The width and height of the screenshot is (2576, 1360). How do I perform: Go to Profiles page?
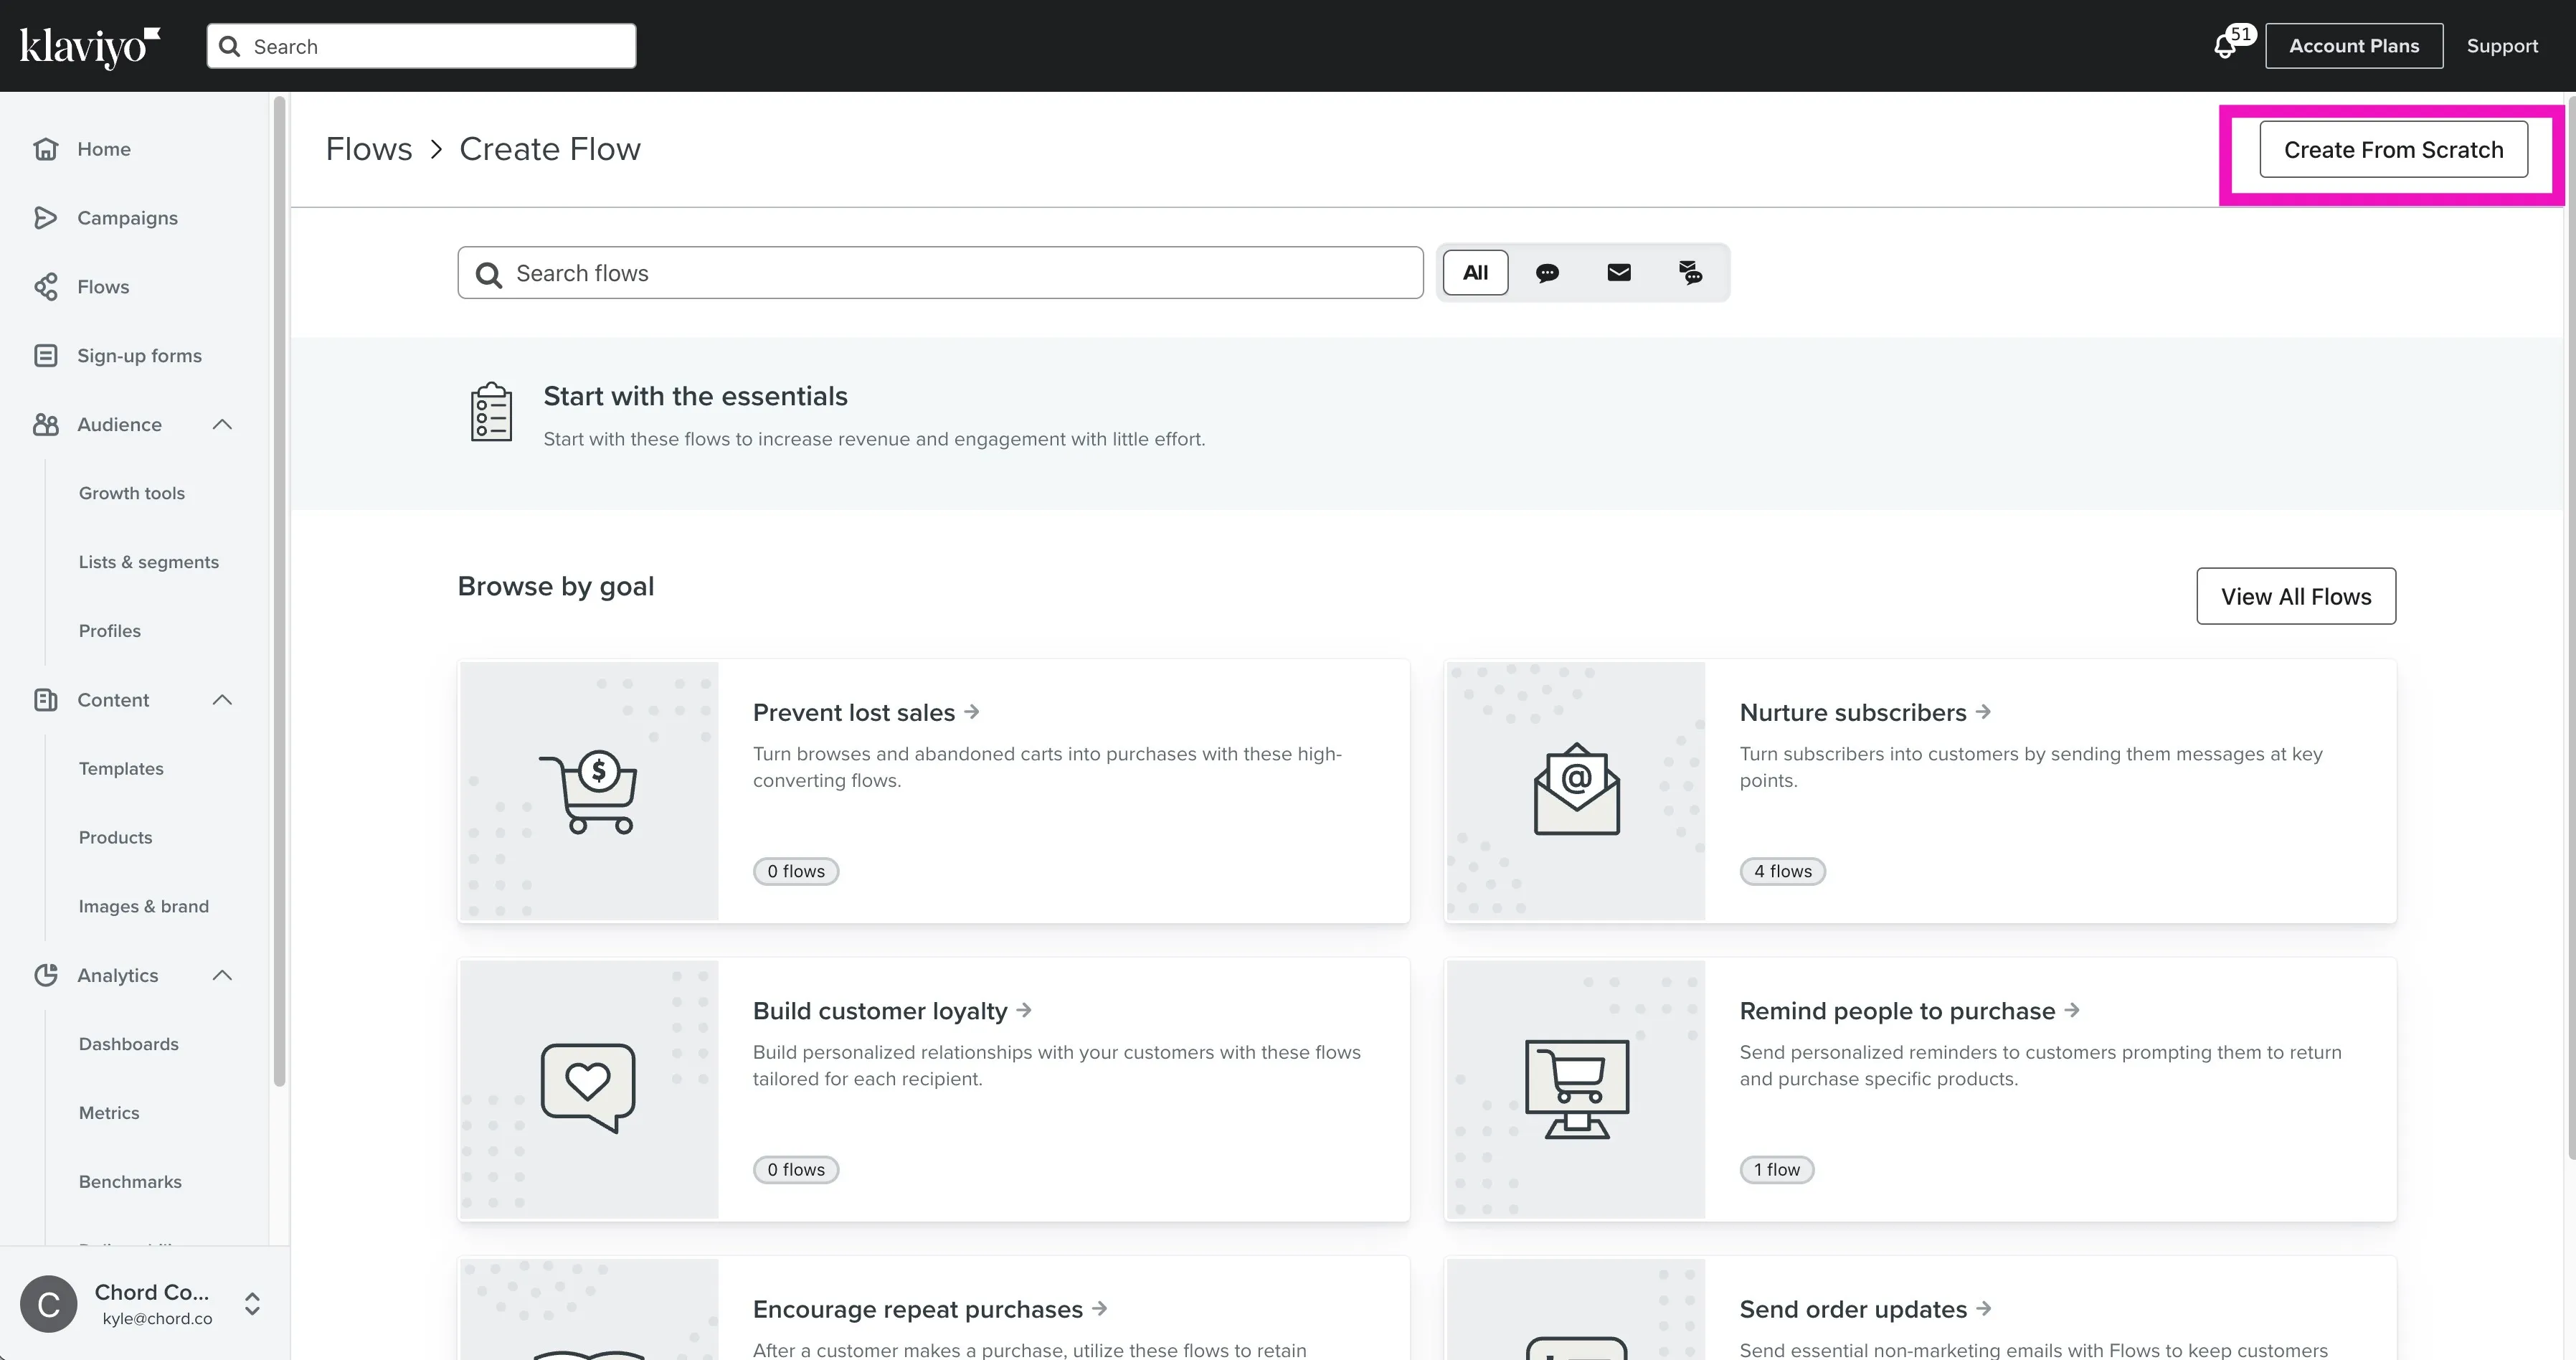pos(110,631)
